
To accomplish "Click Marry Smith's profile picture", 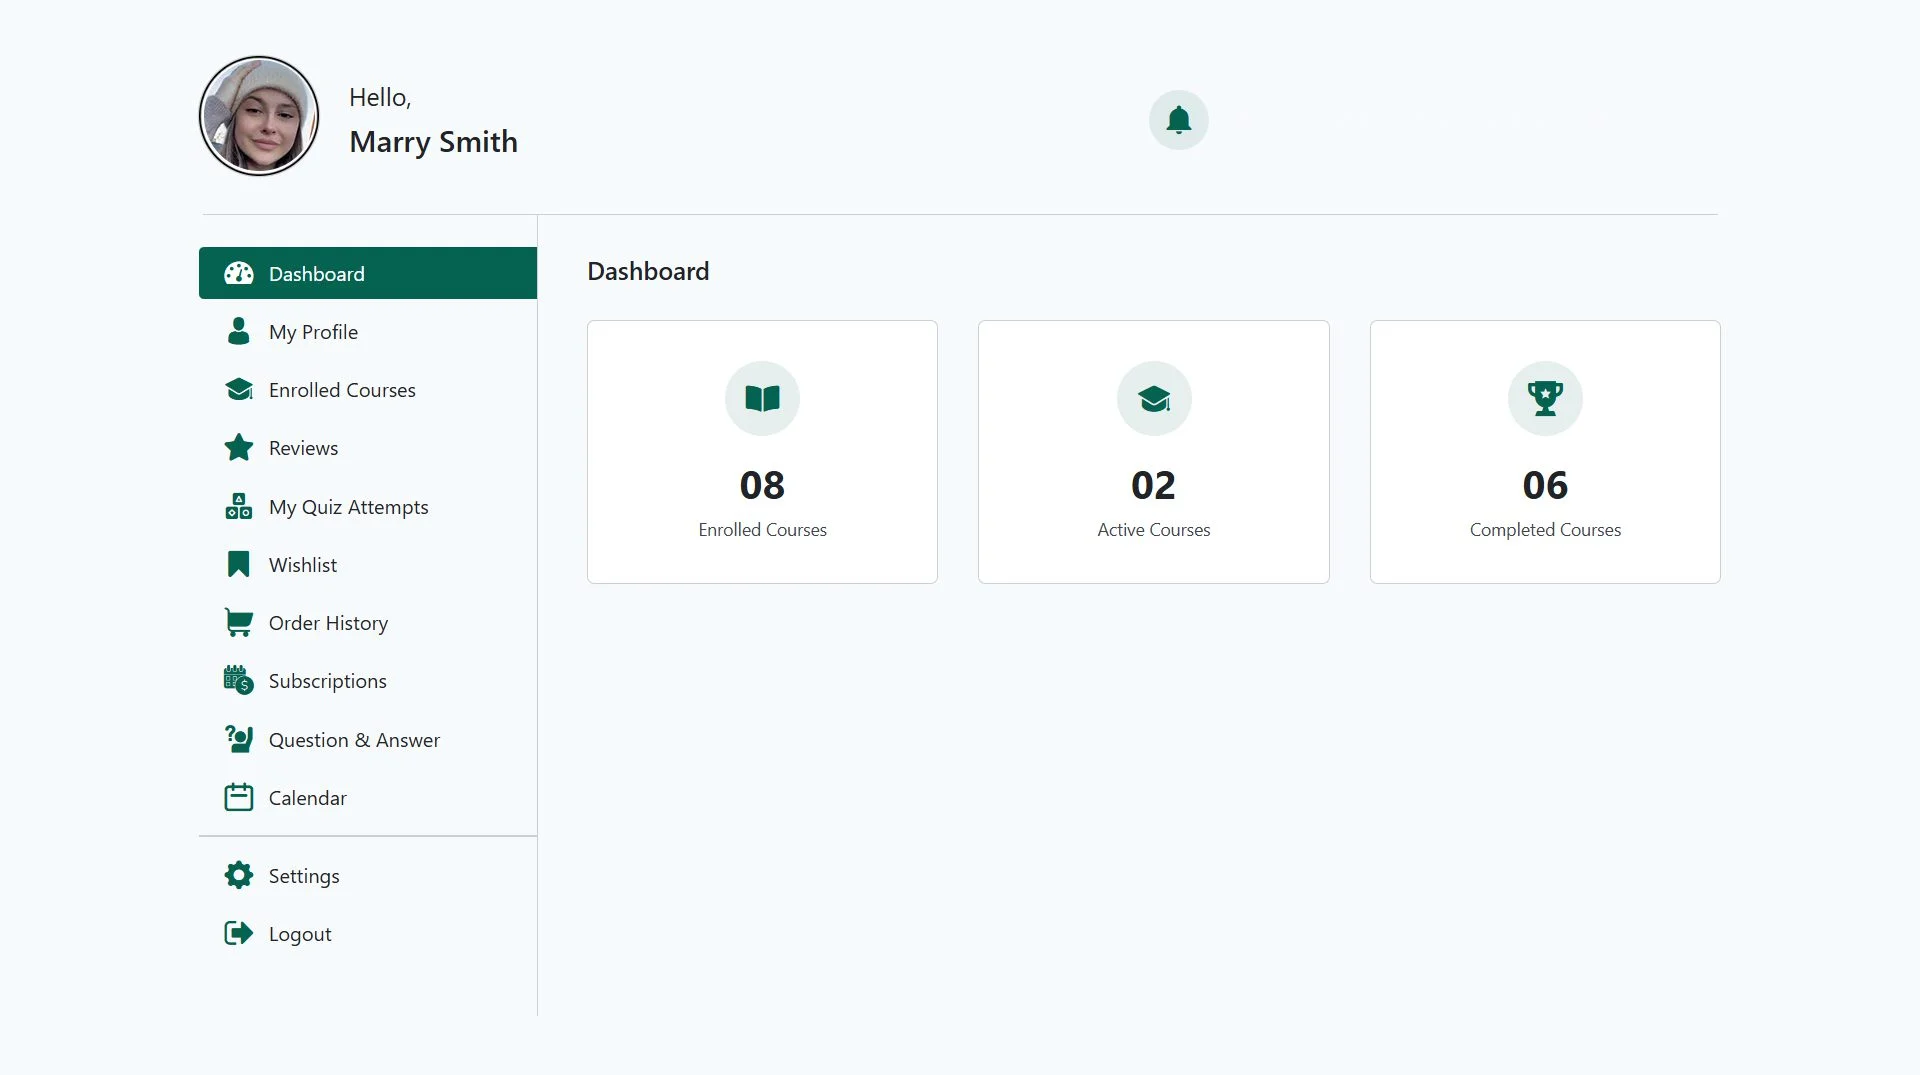I will click(258, 115).
